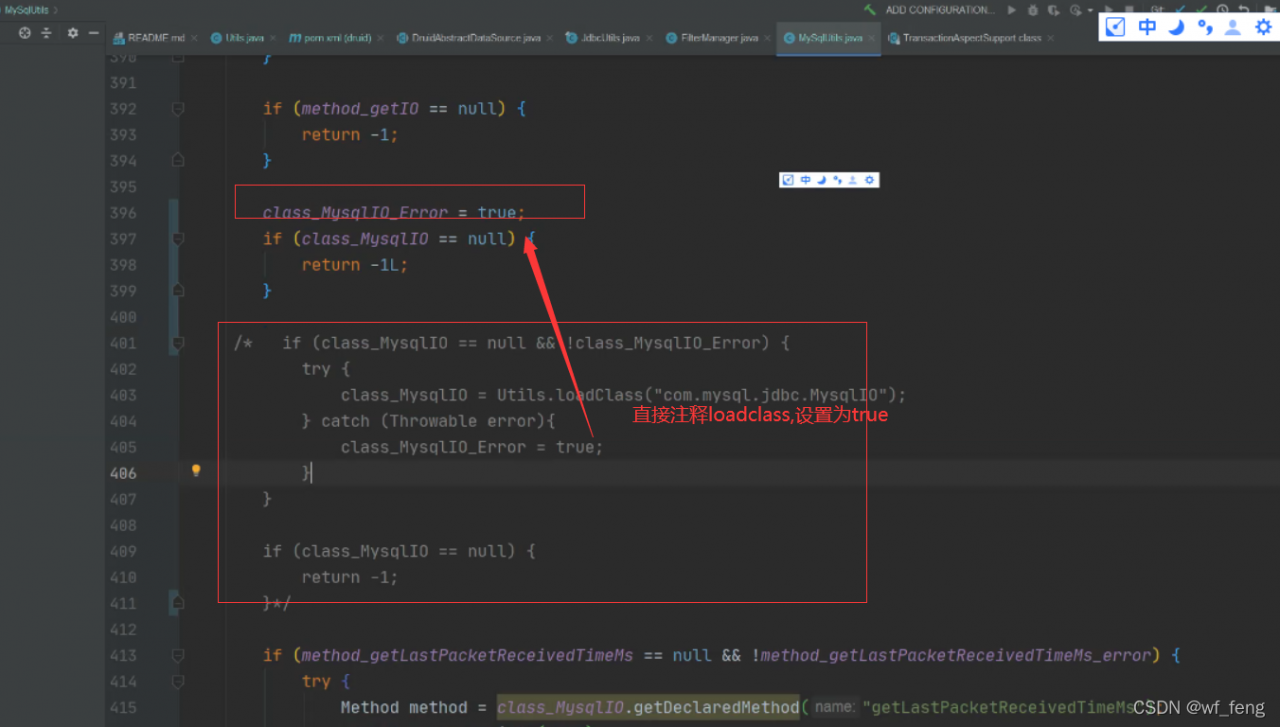
Task: Click the Expand/Collapse All project icon
Action: click(46, 33)
